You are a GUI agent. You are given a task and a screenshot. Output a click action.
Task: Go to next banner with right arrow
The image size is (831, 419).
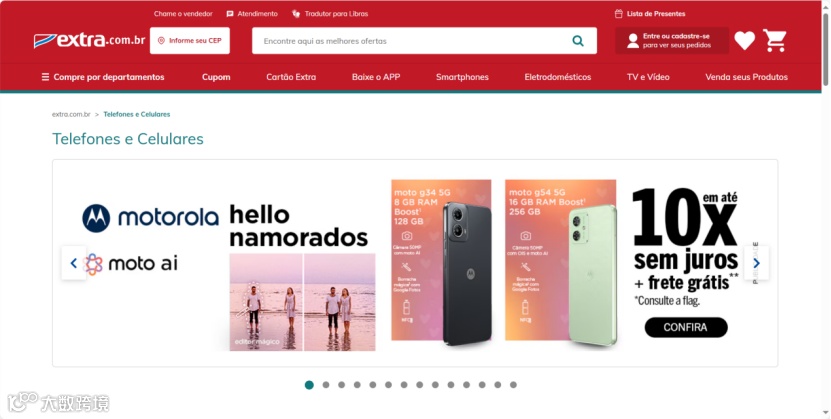(x=756, y=263)
